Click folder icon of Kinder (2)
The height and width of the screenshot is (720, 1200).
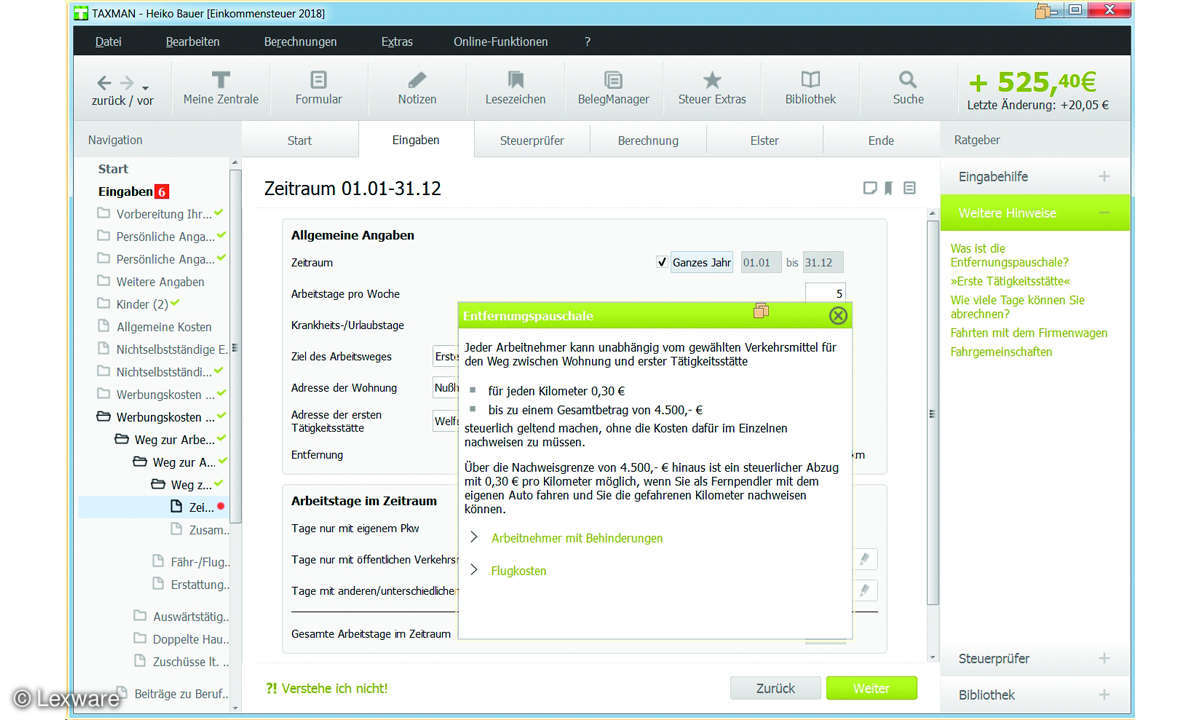coord(104,304)
